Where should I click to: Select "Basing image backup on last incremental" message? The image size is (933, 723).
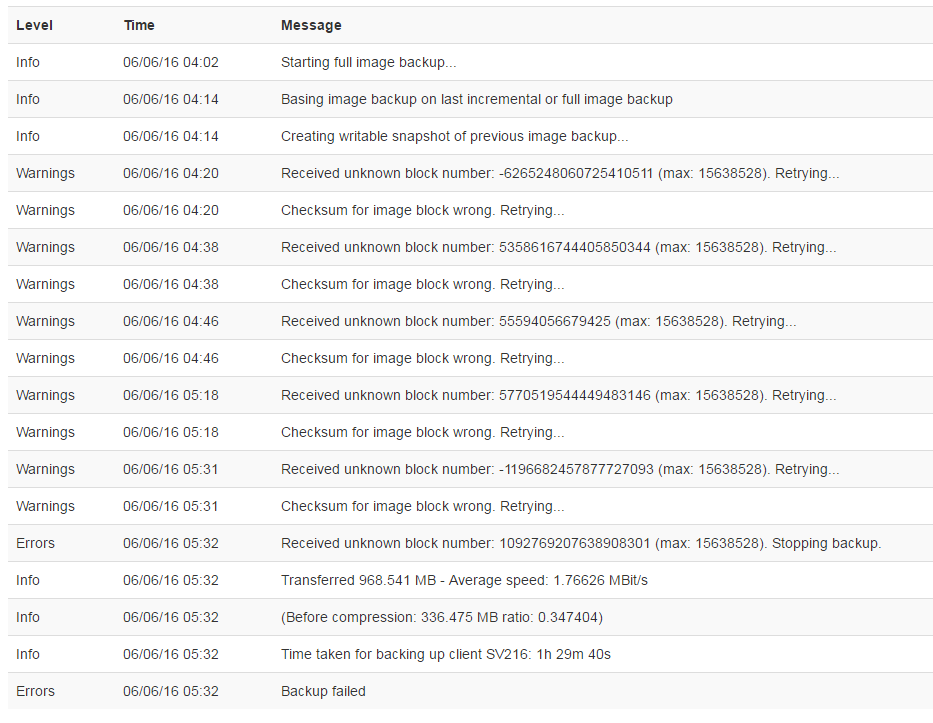[476, 99]
